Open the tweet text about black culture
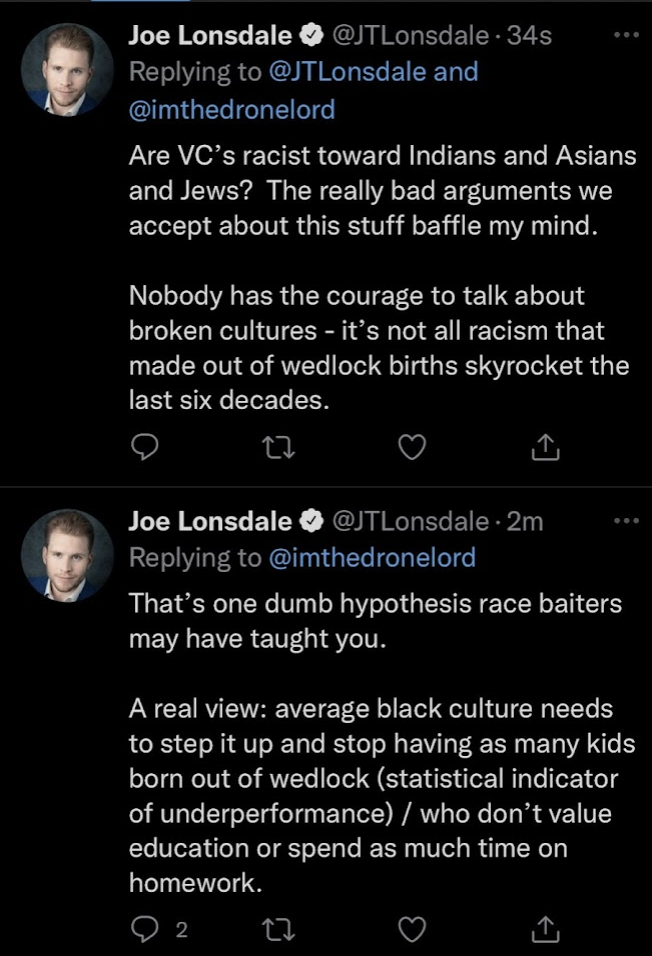 (x=382, y=796)
